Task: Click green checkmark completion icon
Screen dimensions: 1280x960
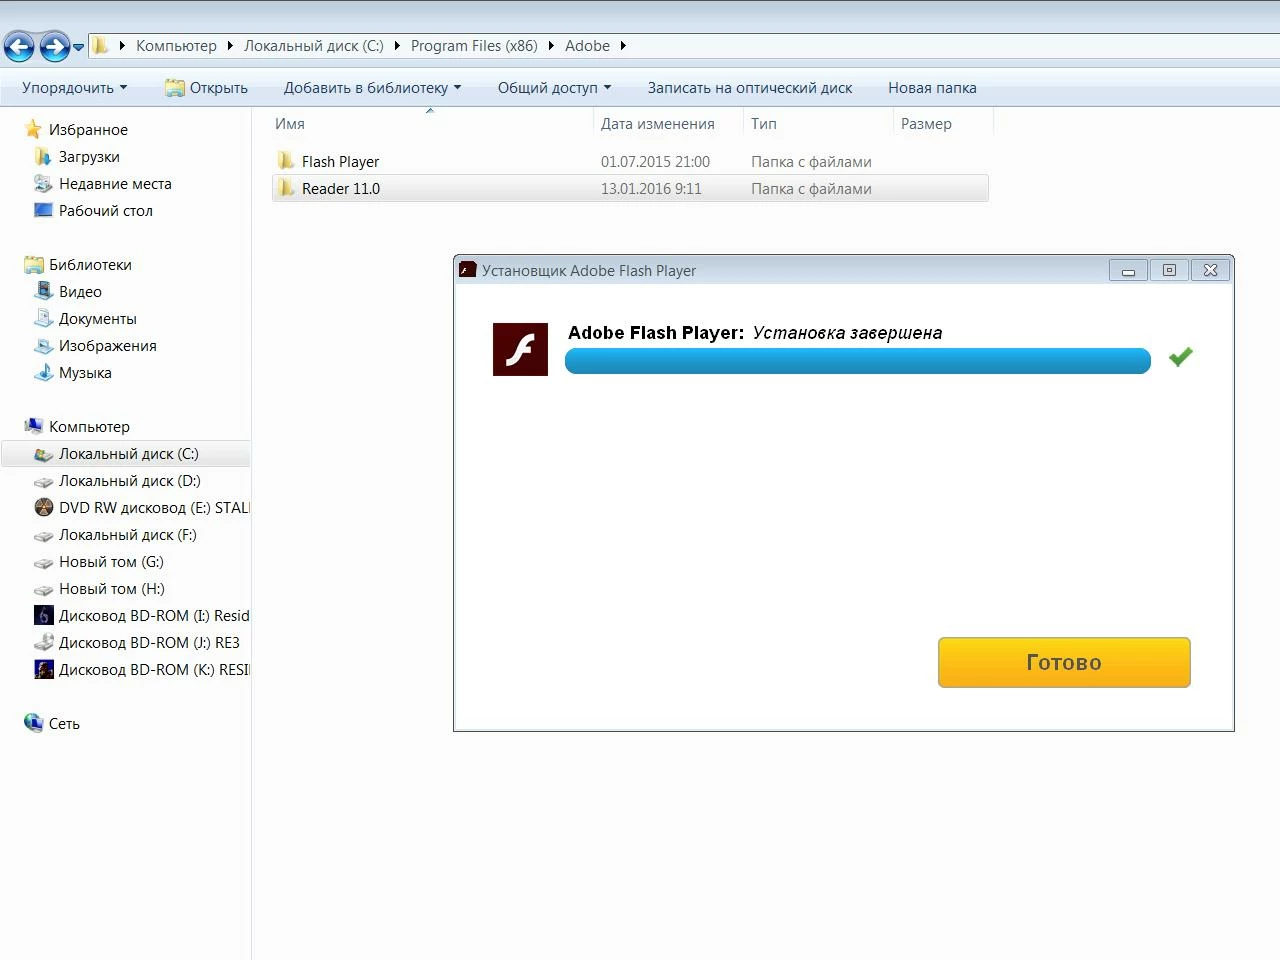Action: (x=1181, y=356)
